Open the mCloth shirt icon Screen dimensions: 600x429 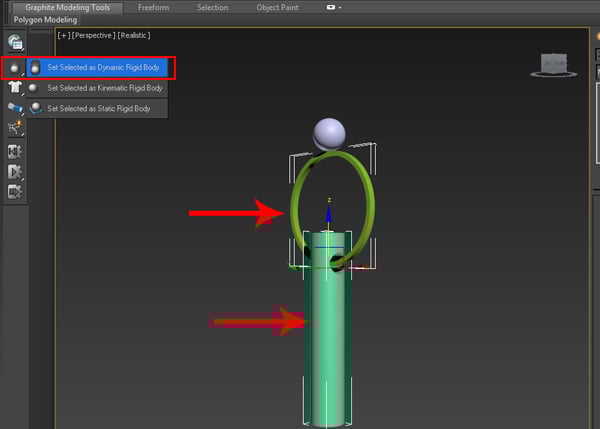[15, 87]
